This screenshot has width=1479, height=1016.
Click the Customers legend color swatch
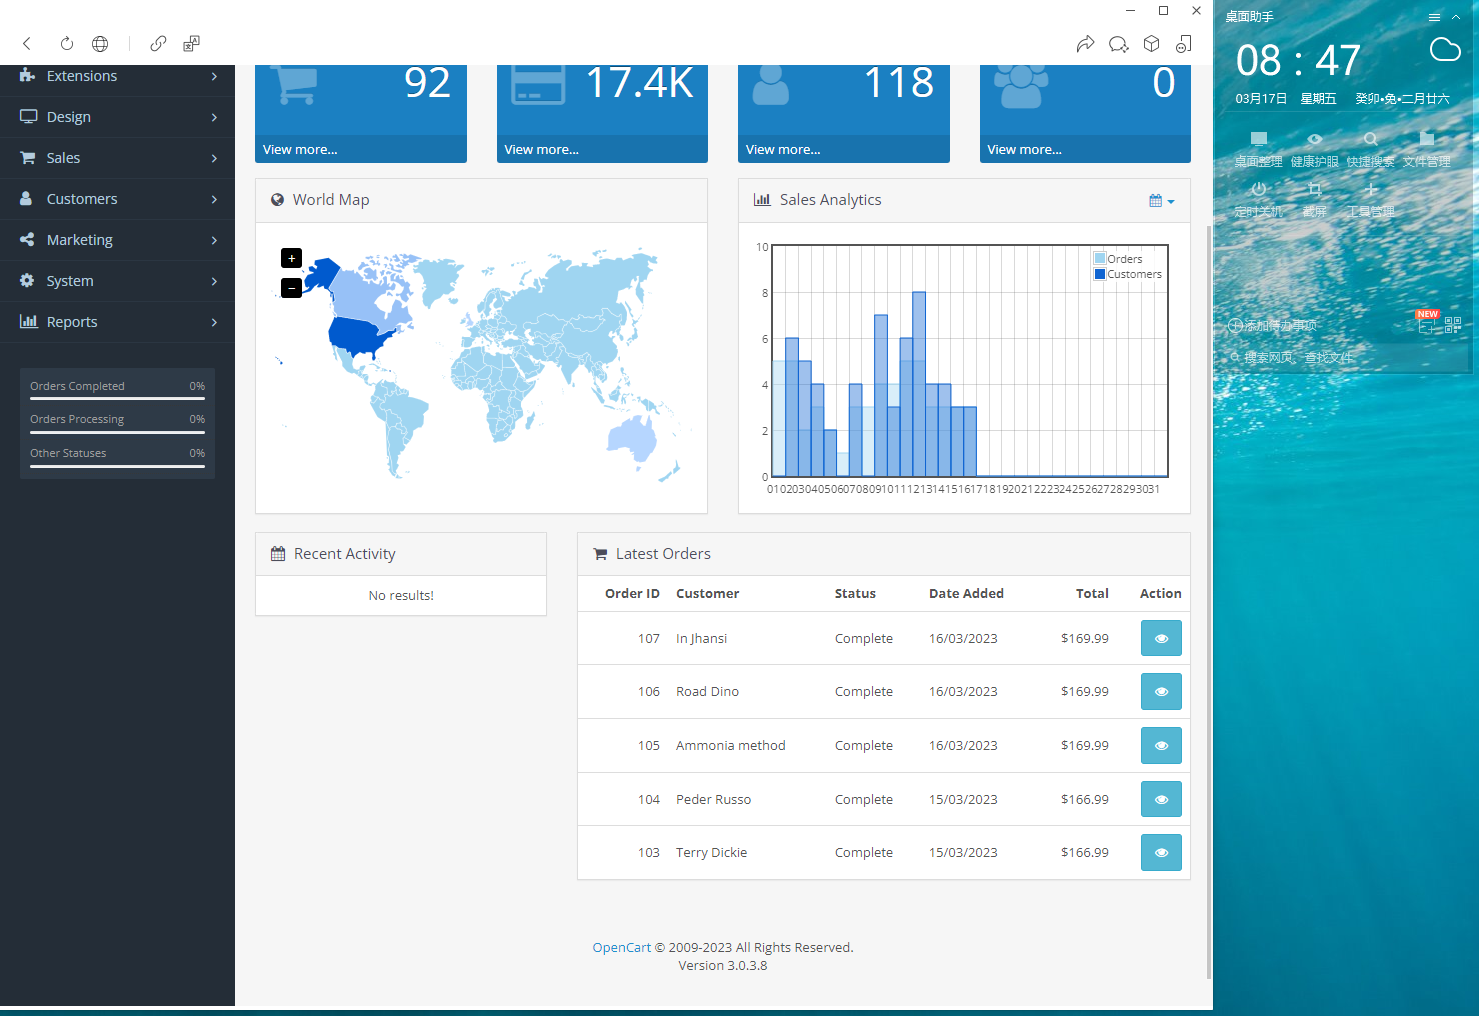tap(1100, 274)
